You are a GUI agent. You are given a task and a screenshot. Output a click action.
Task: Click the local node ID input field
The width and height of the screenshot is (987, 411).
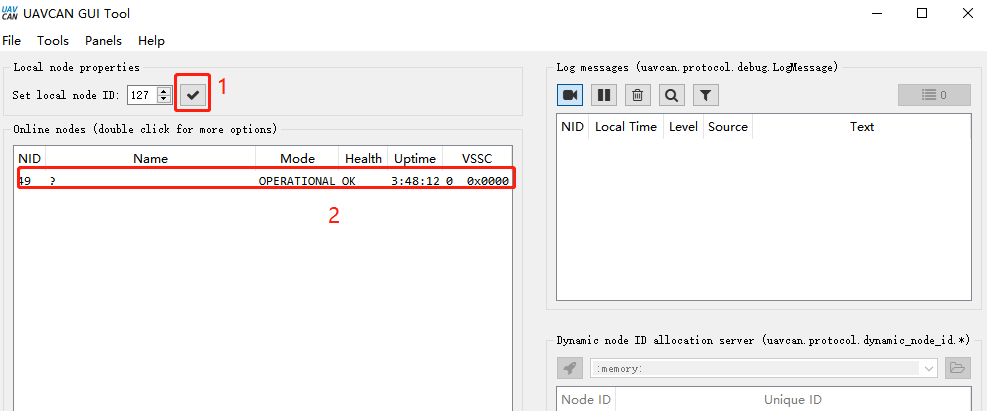(x=141, y=95)
